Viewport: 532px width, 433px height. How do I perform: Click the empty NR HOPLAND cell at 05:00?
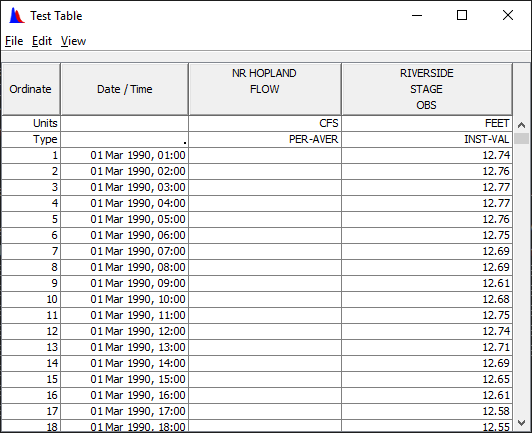265,219
